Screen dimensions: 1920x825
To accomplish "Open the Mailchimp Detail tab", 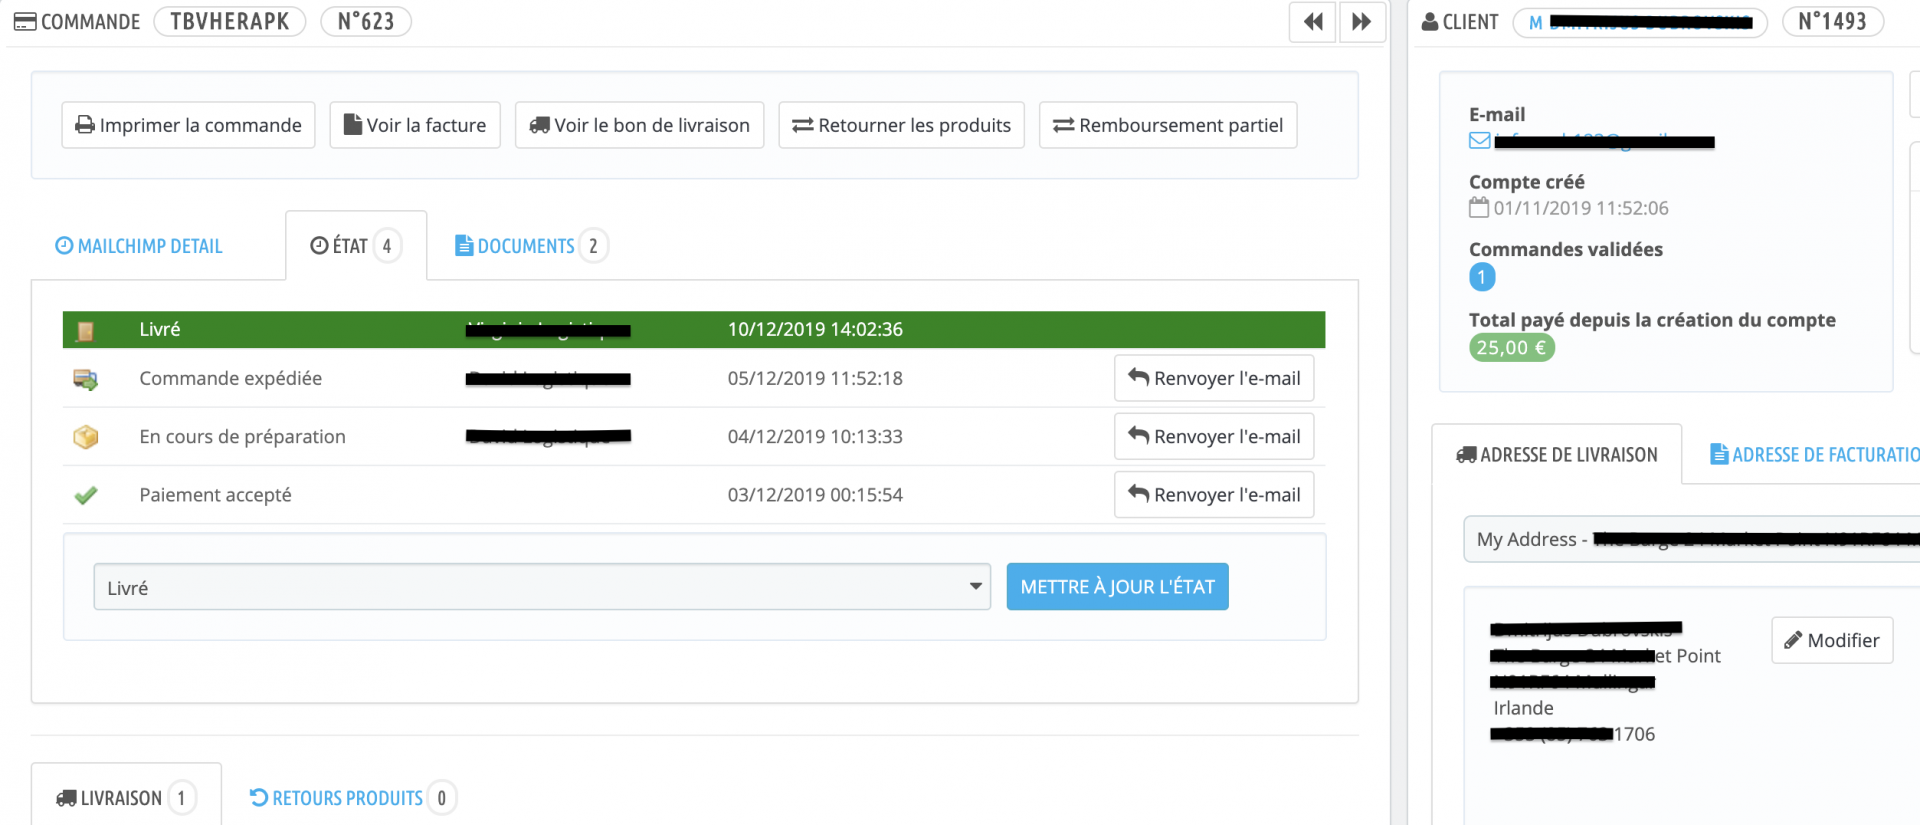I will [x=139, y=246].
